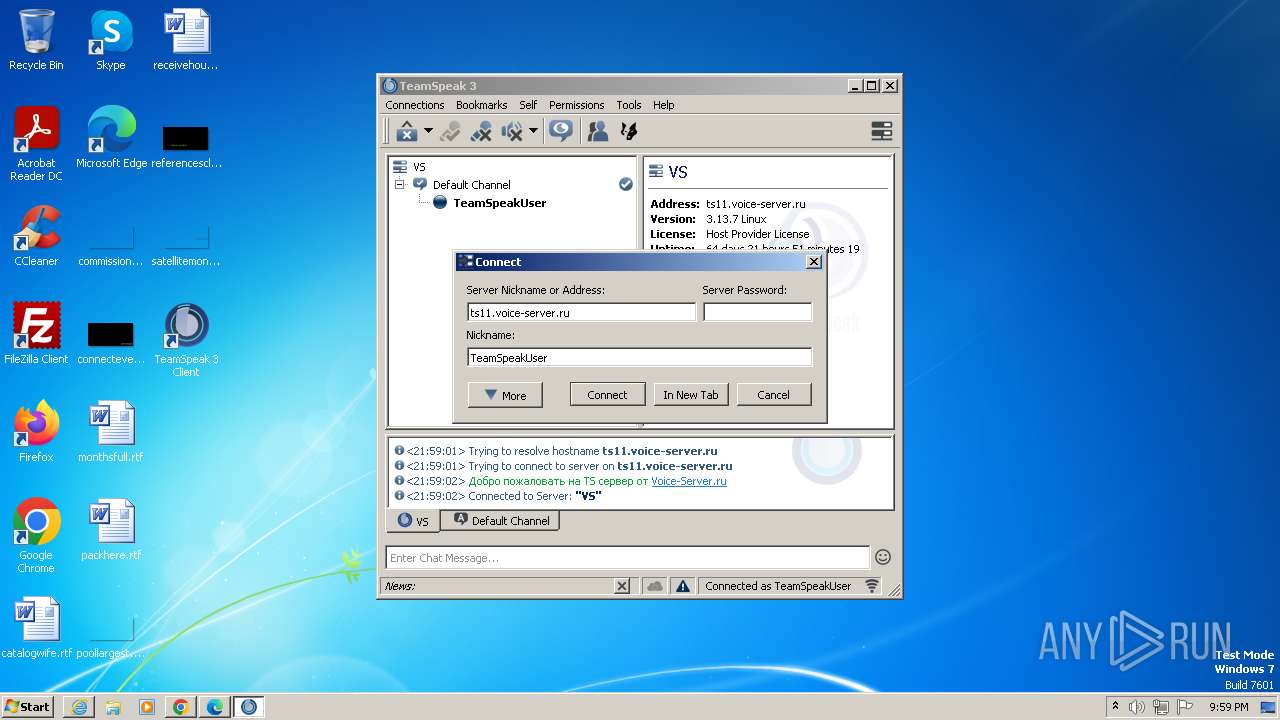The height and width of the screenshot is (720, 1280).
Task: Click the '3.13.7 Linux' version text
Action: 736,219
